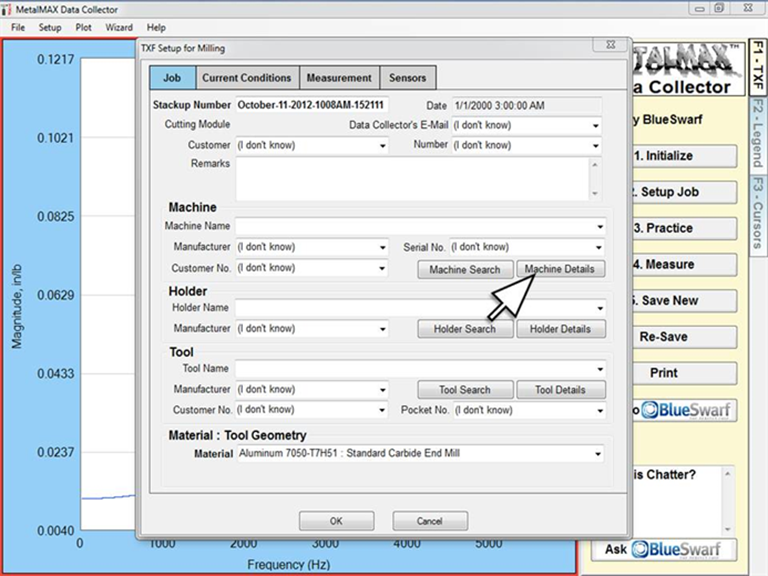
Task: Click the Practice button in main window
Action: pos(684,229)
